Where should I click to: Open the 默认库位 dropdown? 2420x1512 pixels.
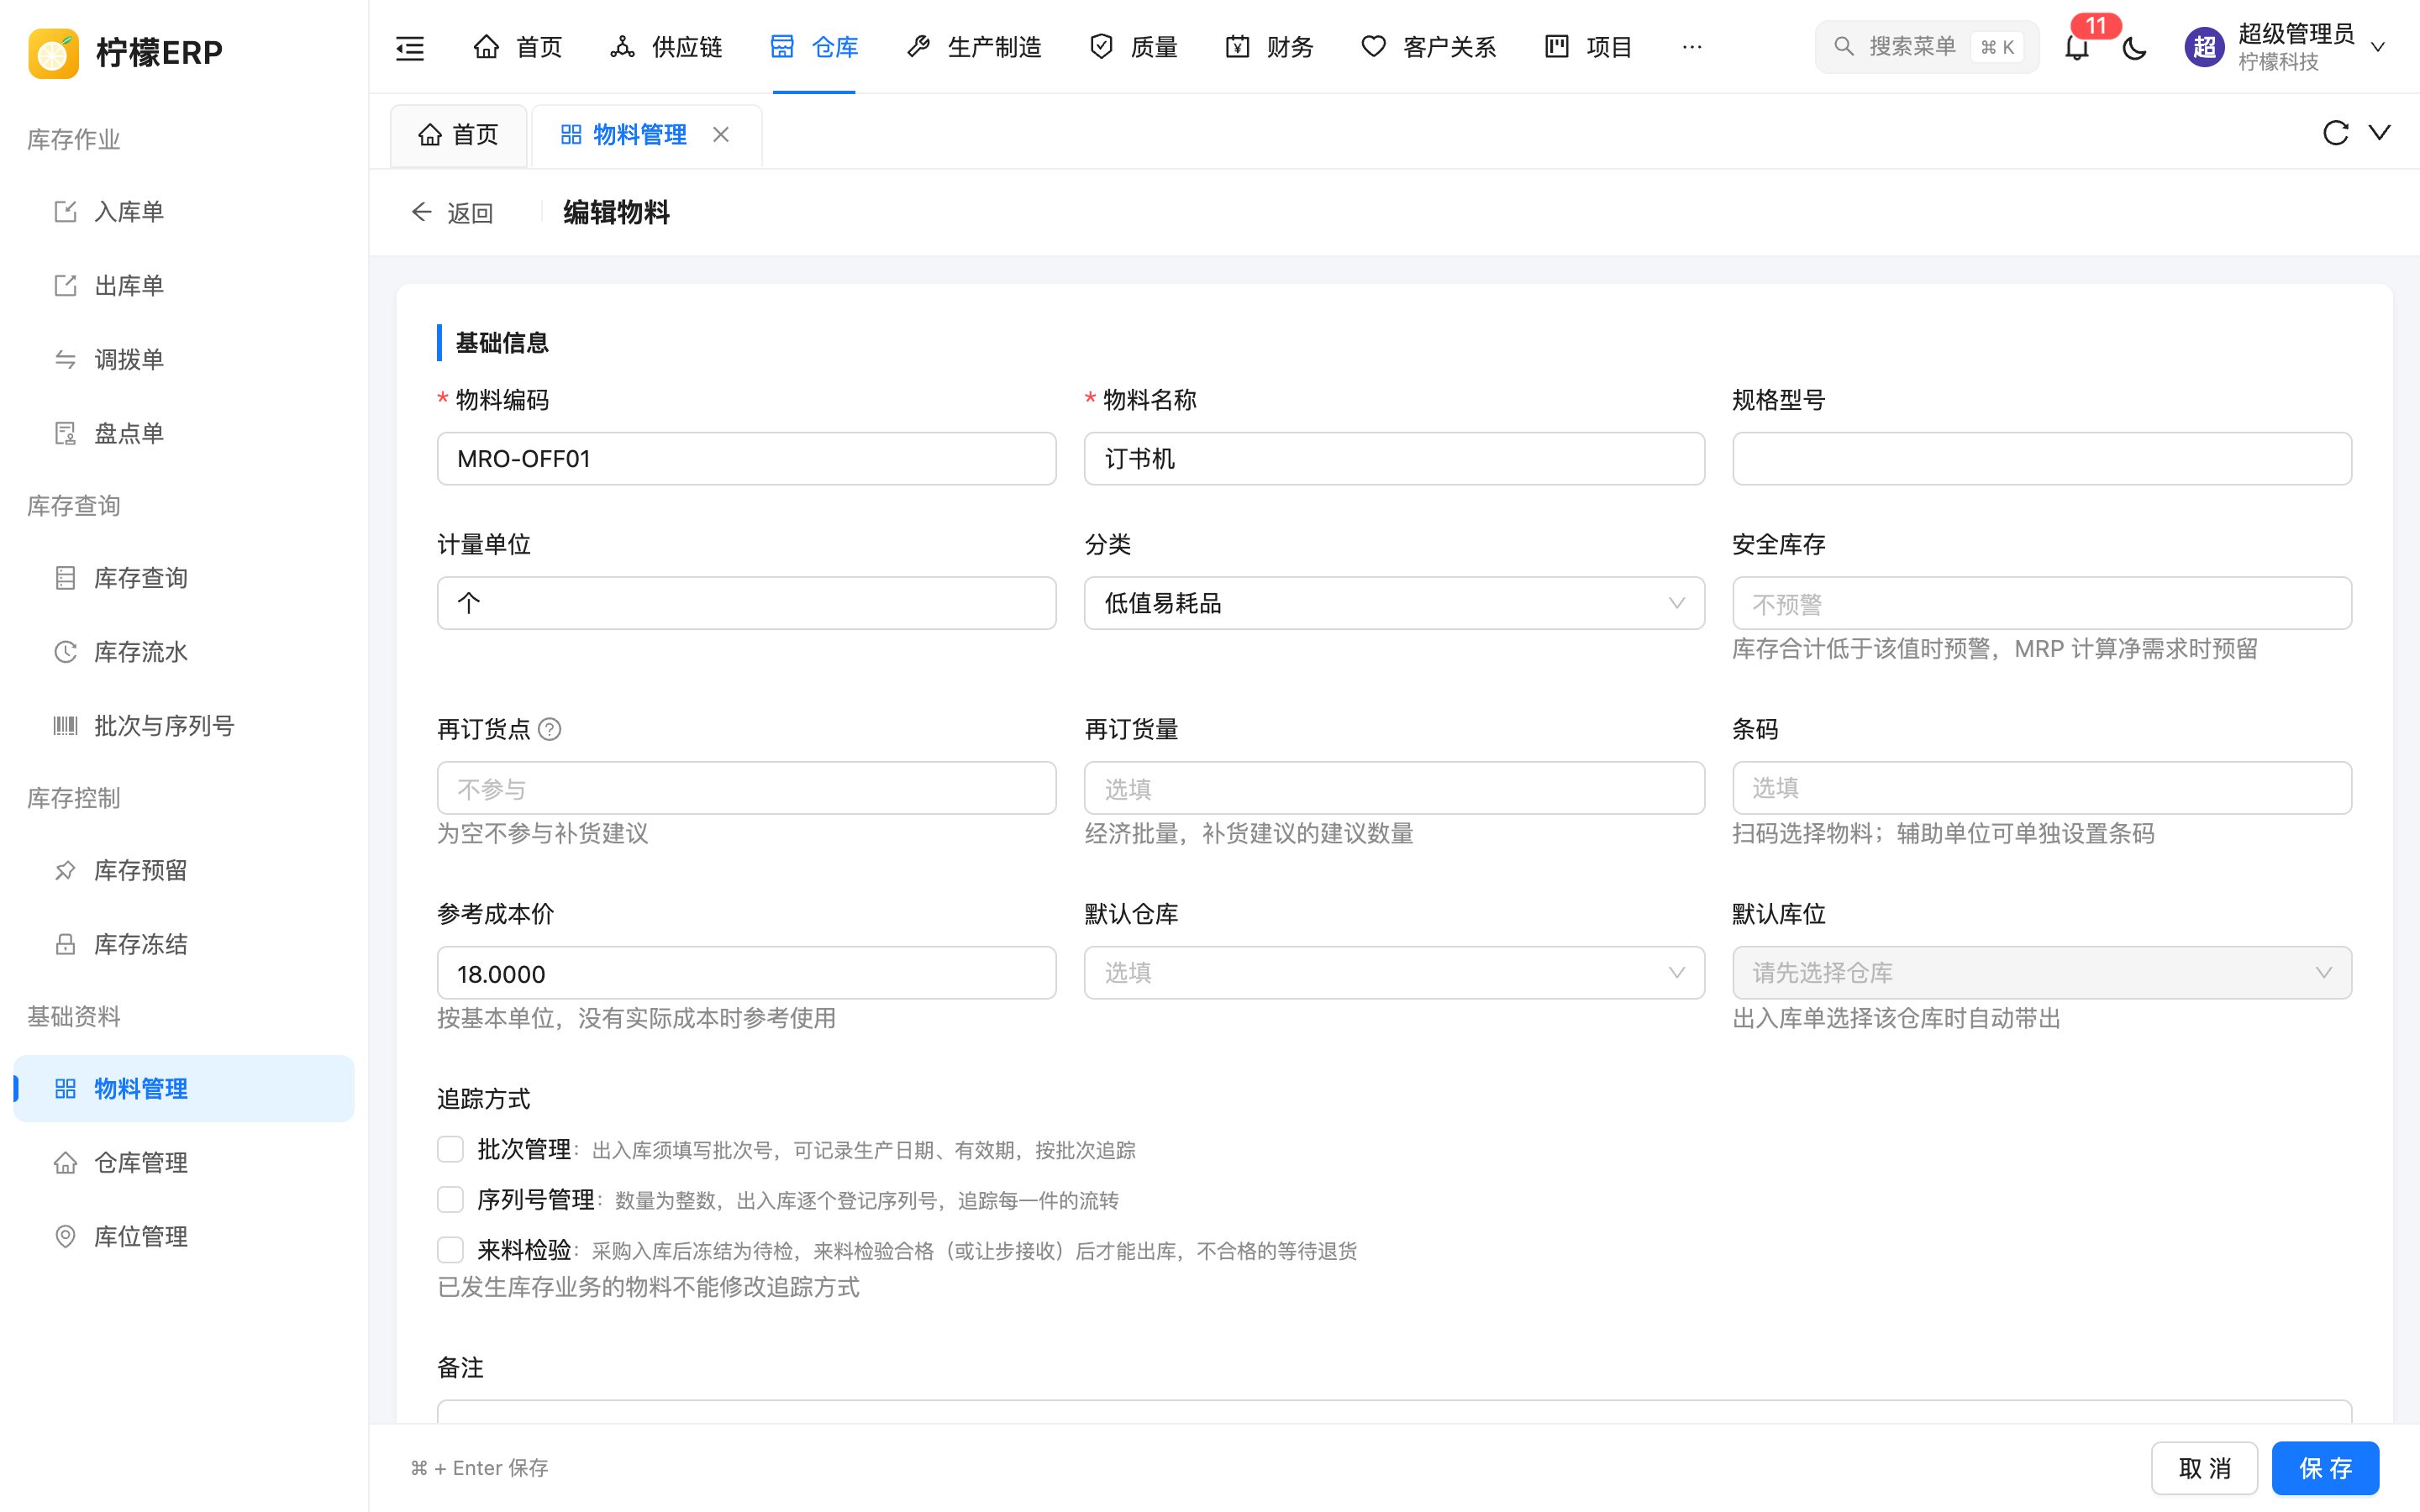pyautogui.click(x=2042, y=973)
